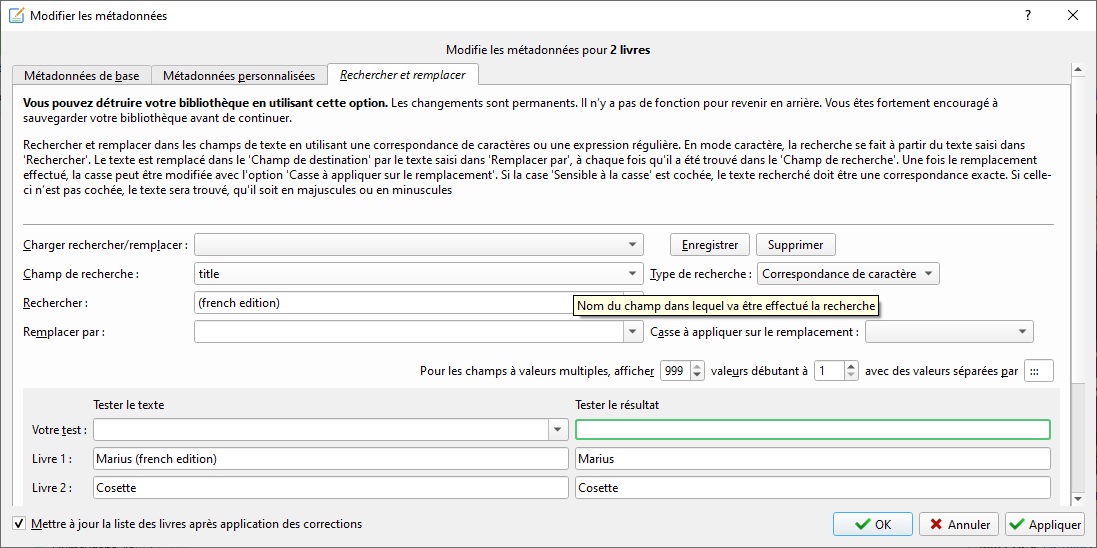This screenshot has height=548, width=1097.
Task: Increase the 999 values spinner
Action: tap(698, 366)
